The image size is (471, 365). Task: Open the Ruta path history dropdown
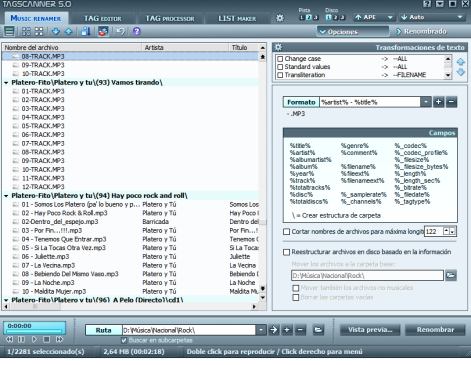(x=261, y=330)
